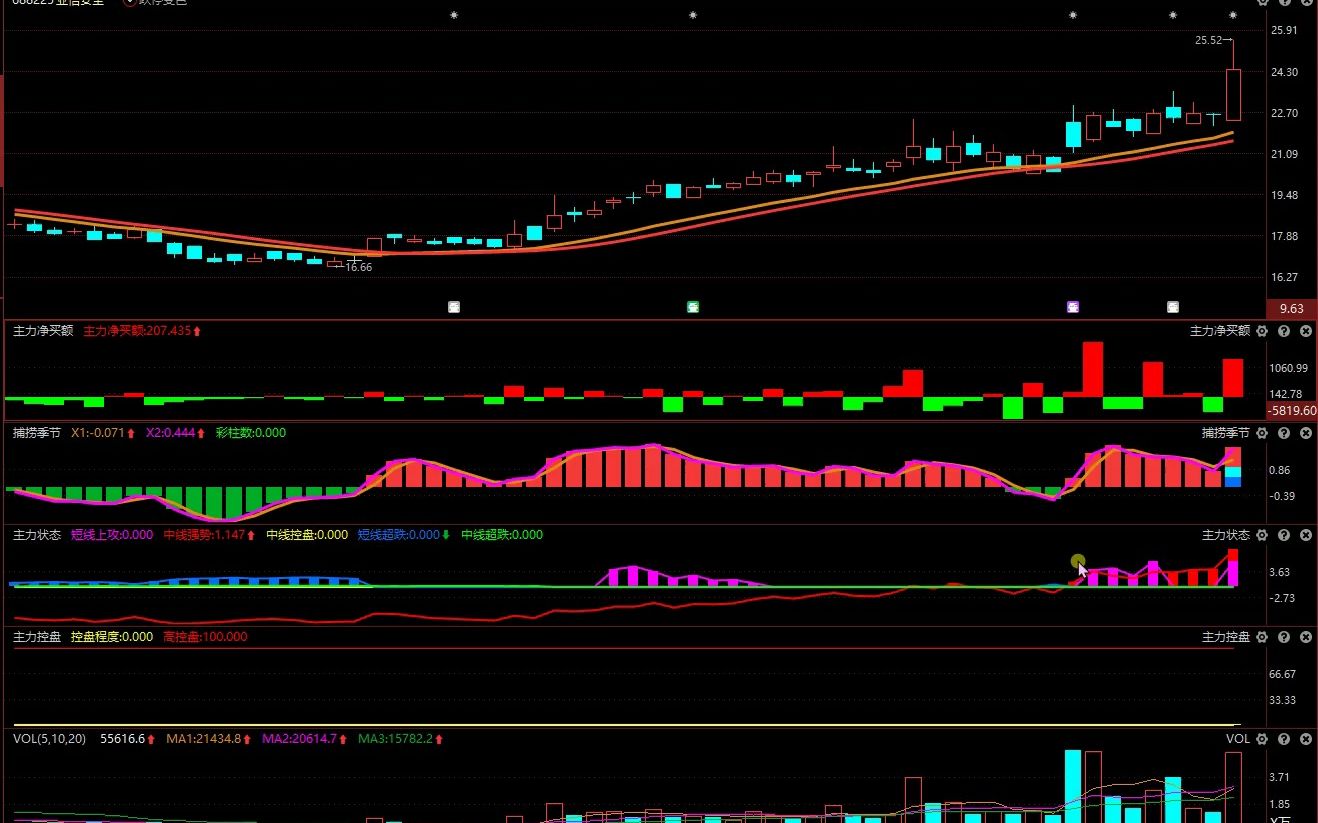Viewport: 1318px width, 823px height.
Task: Click the 9.63 highlighted axis value
Action: (1291, 309)
